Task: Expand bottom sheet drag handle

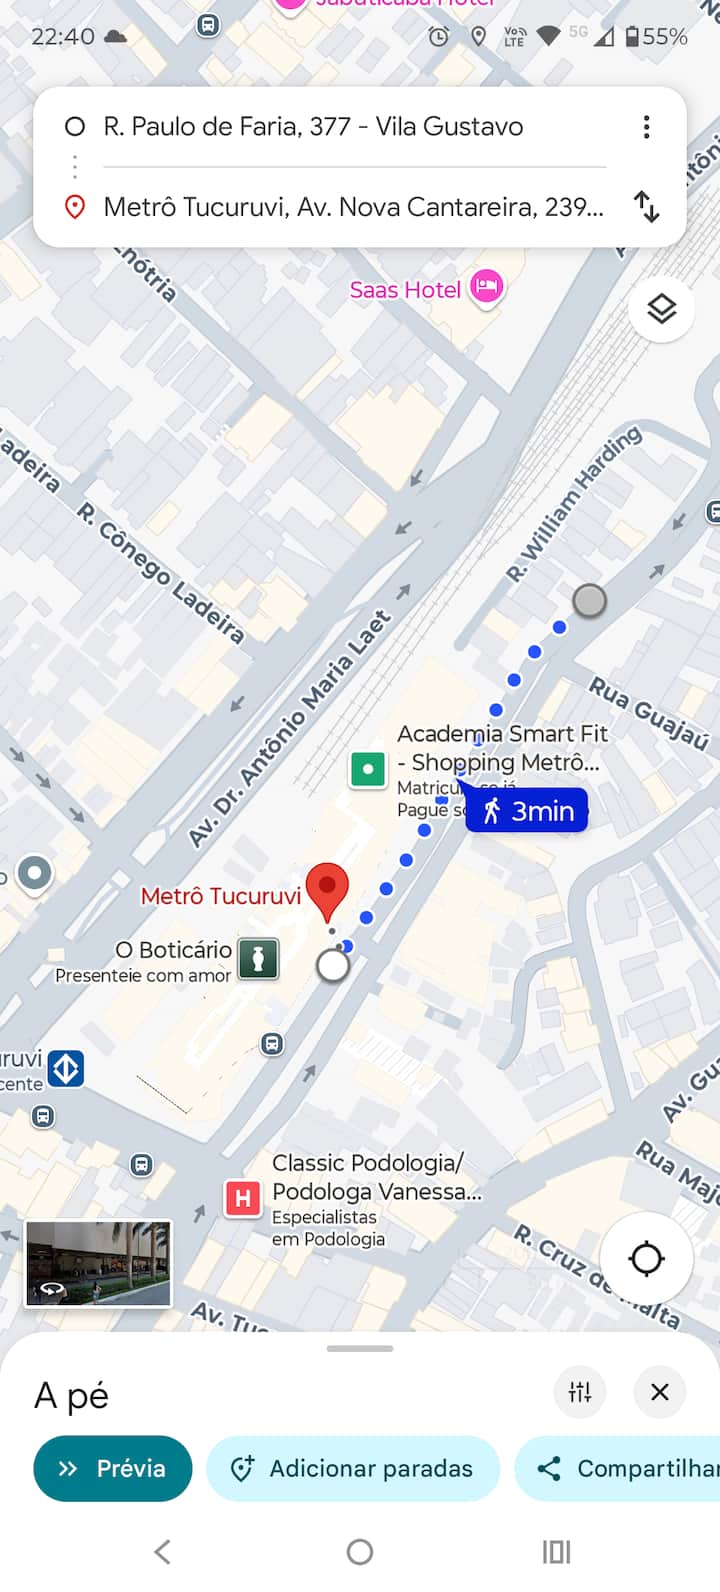Action: click(360, 1348)
